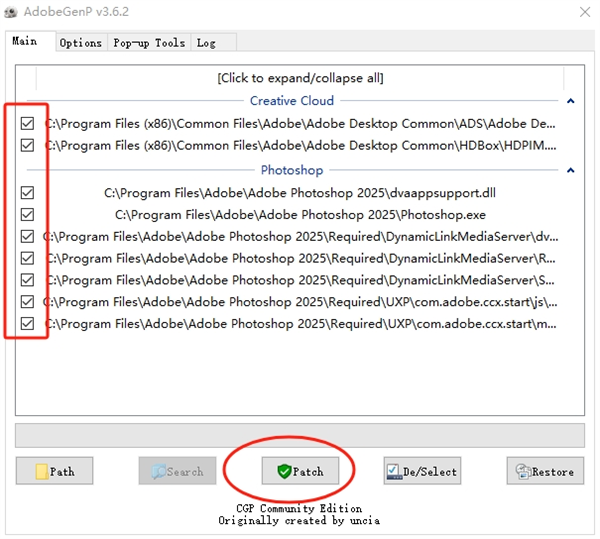The image size is (600, 539).
Task: Click Originally created by uncia text
Action: point(299,520)
